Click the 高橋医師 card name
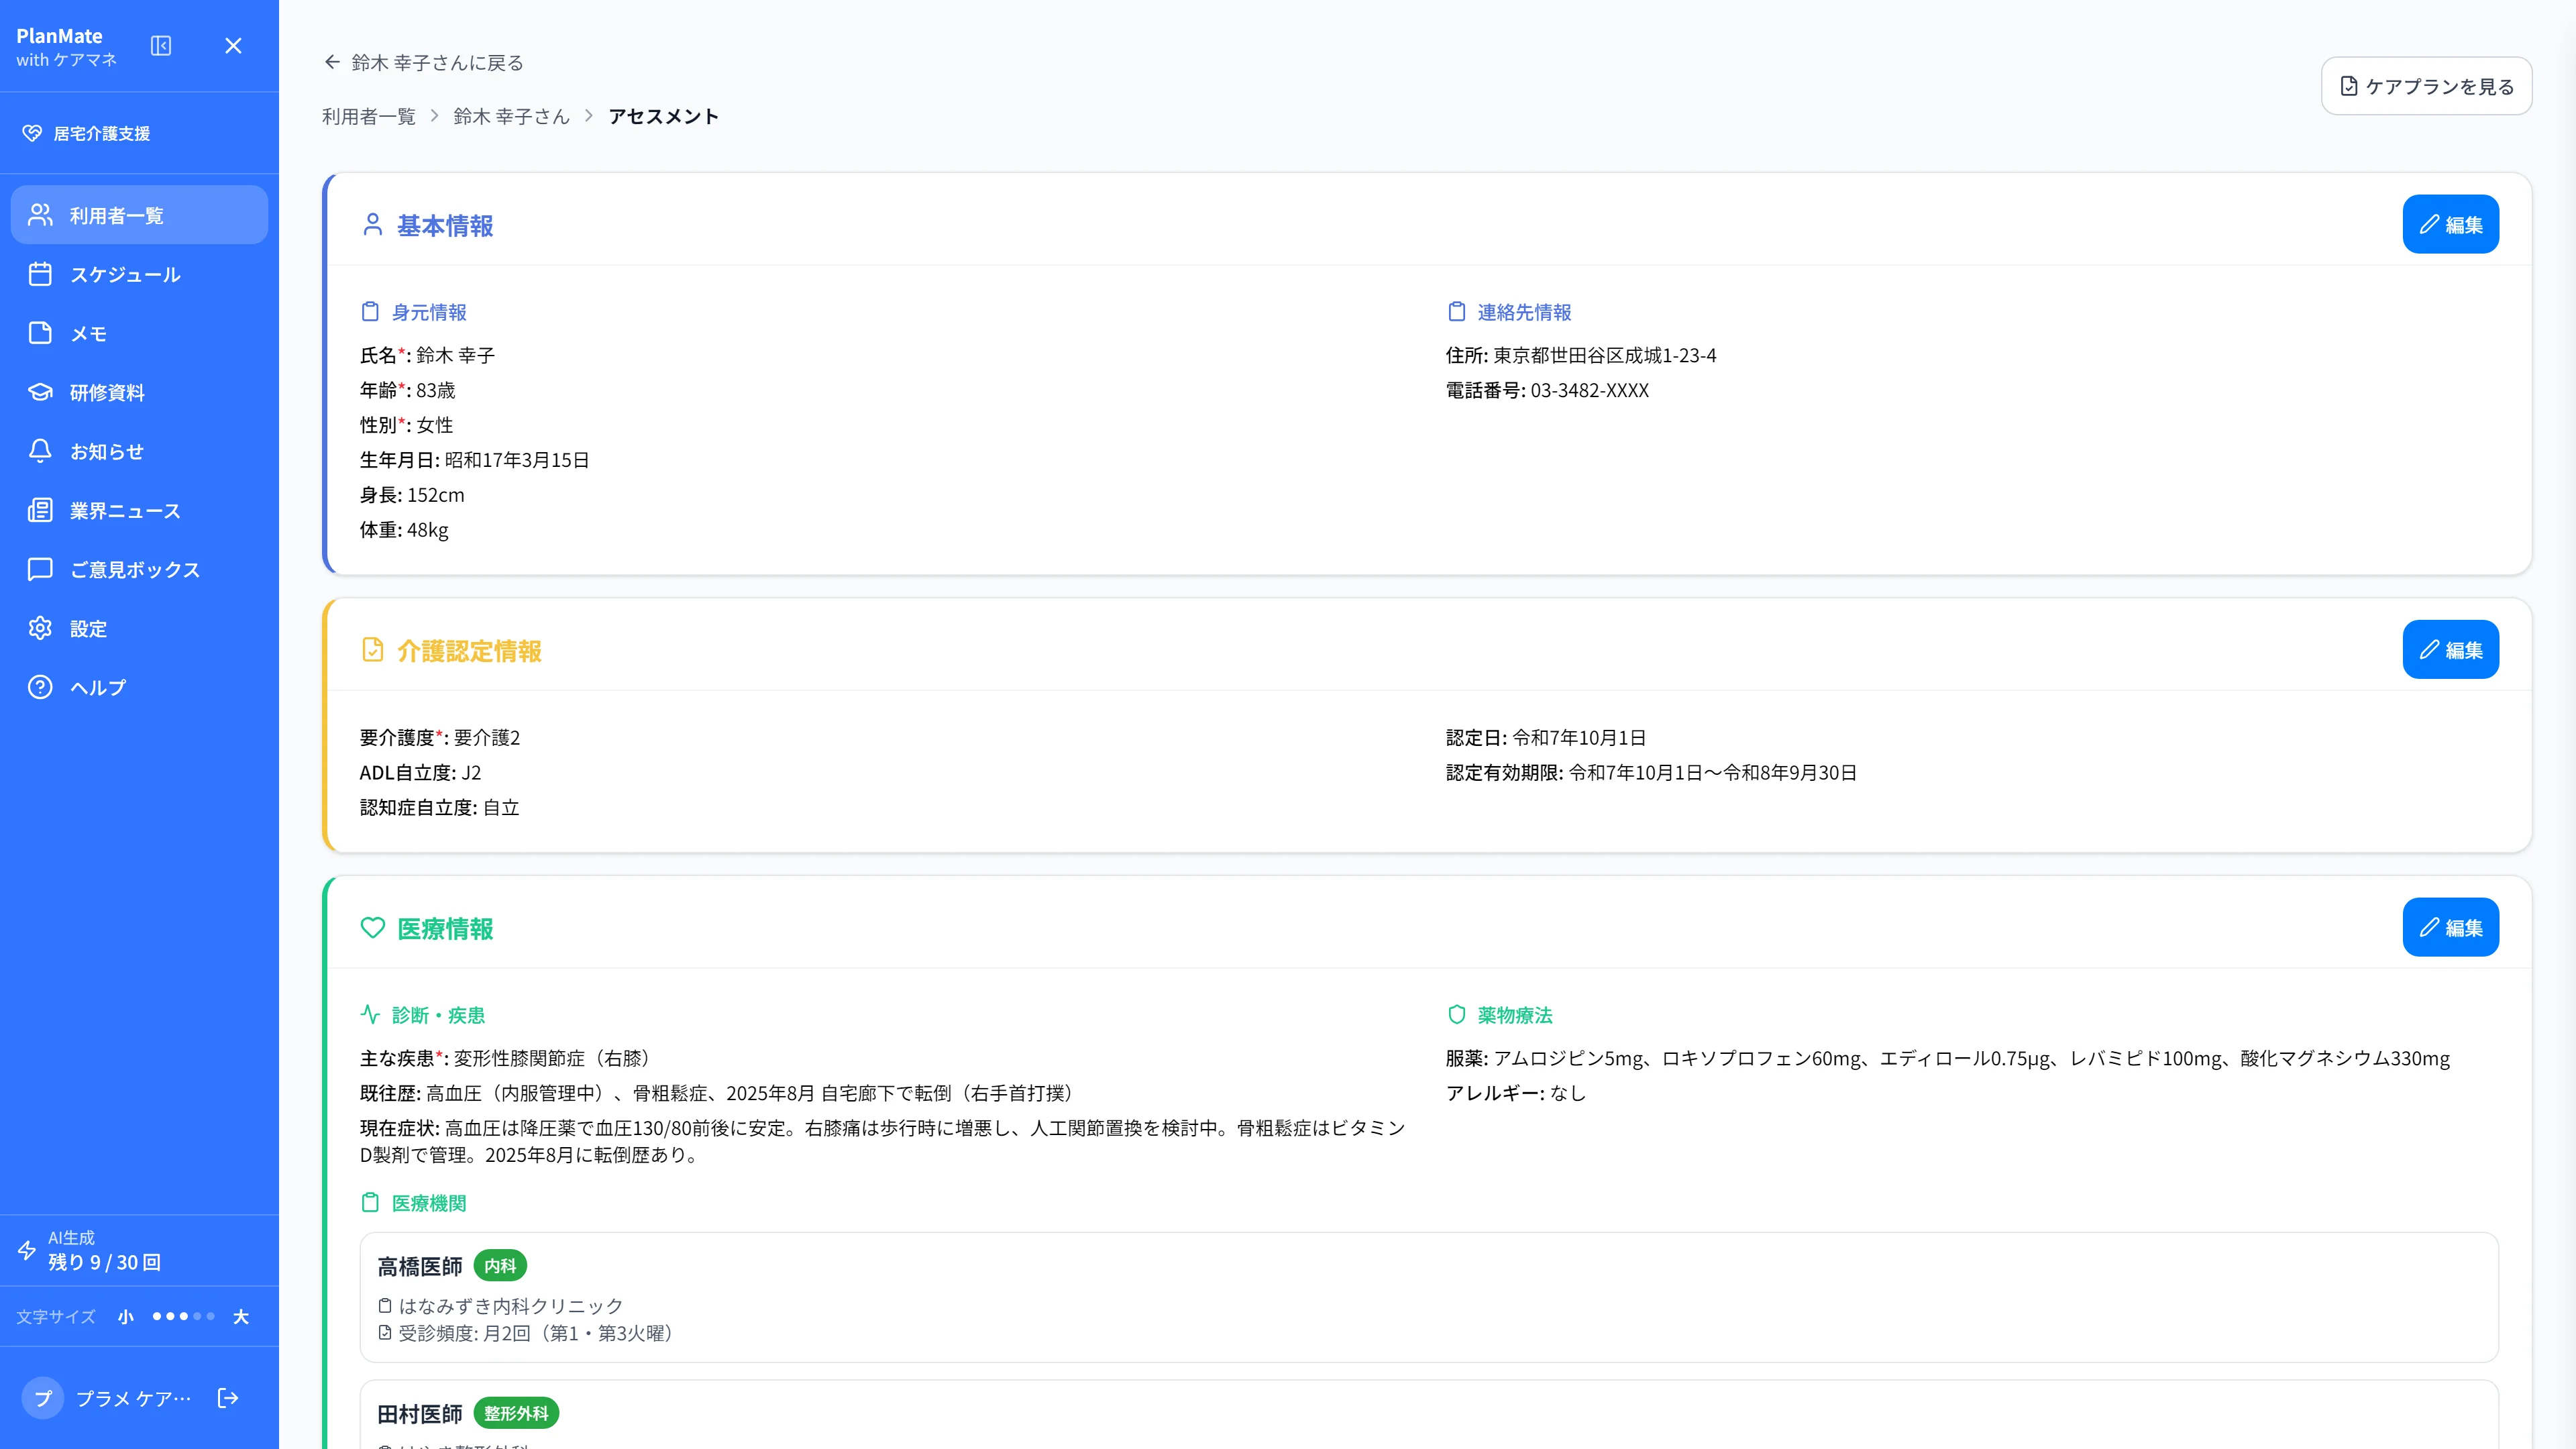Viewport: 2576px width, 1449px height. click(420, 1266)
